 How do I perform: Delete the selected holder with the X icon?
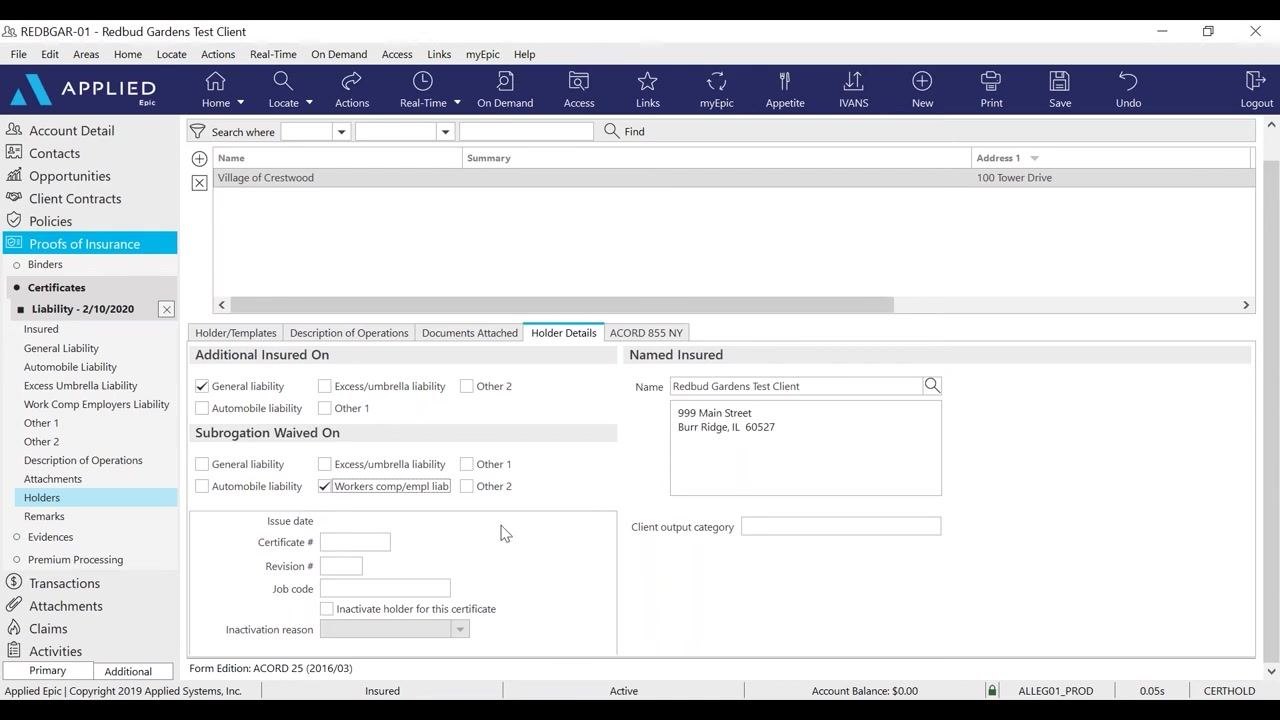(x=199, y=183)
